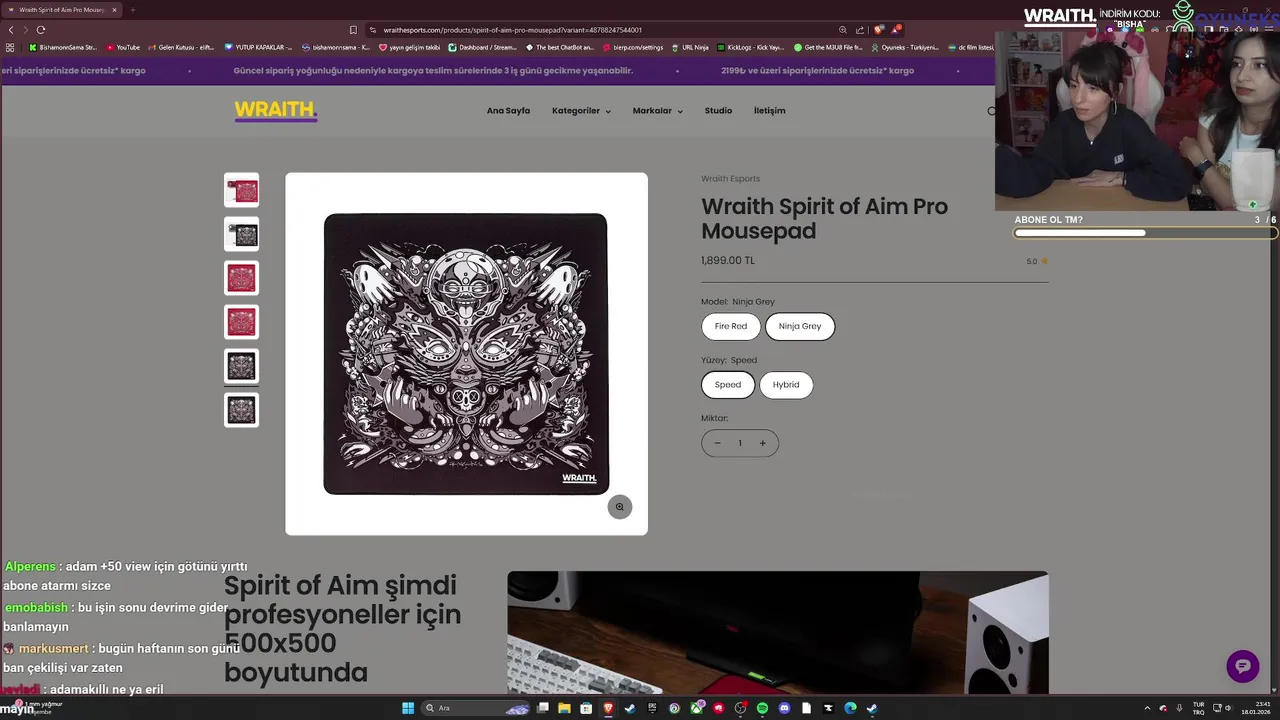Viewport: 1280px width, 720px height.
Task: Select the Fire Red model option
Action: click(x=731, y=326)
